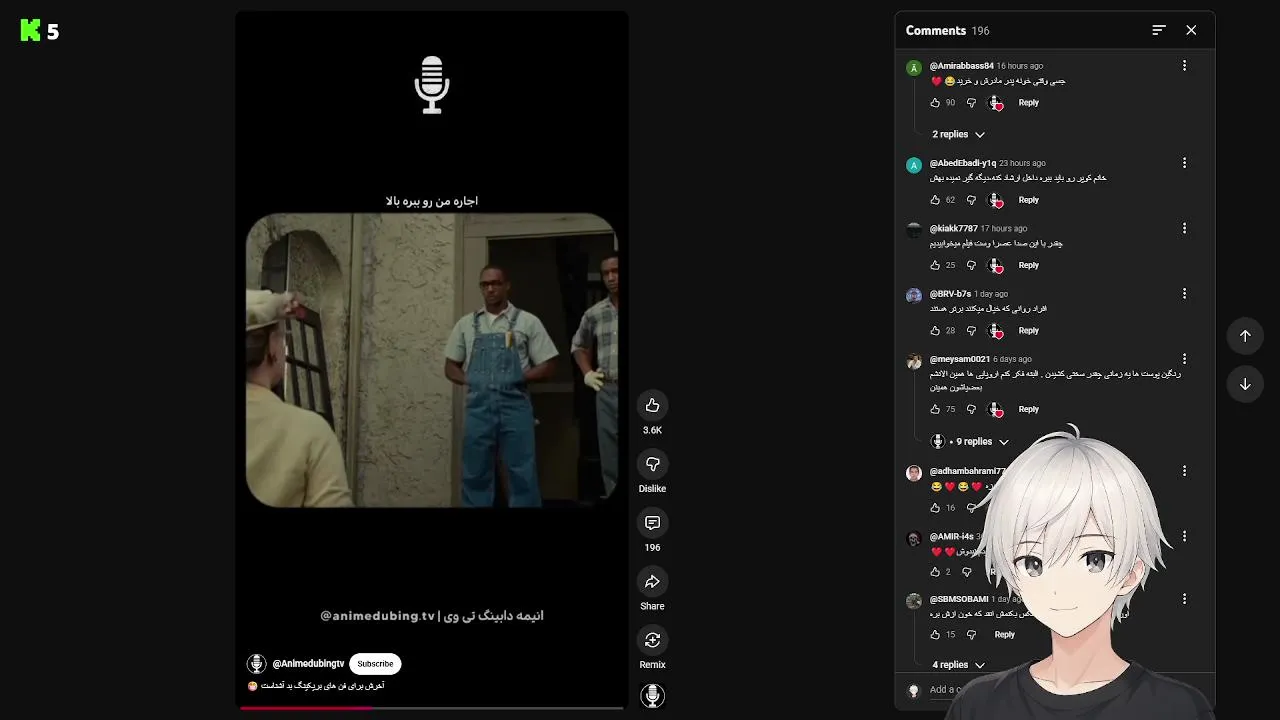Viewport: 1280px width, 720px height.
Task: Open the Remix option
Action: 652,640
